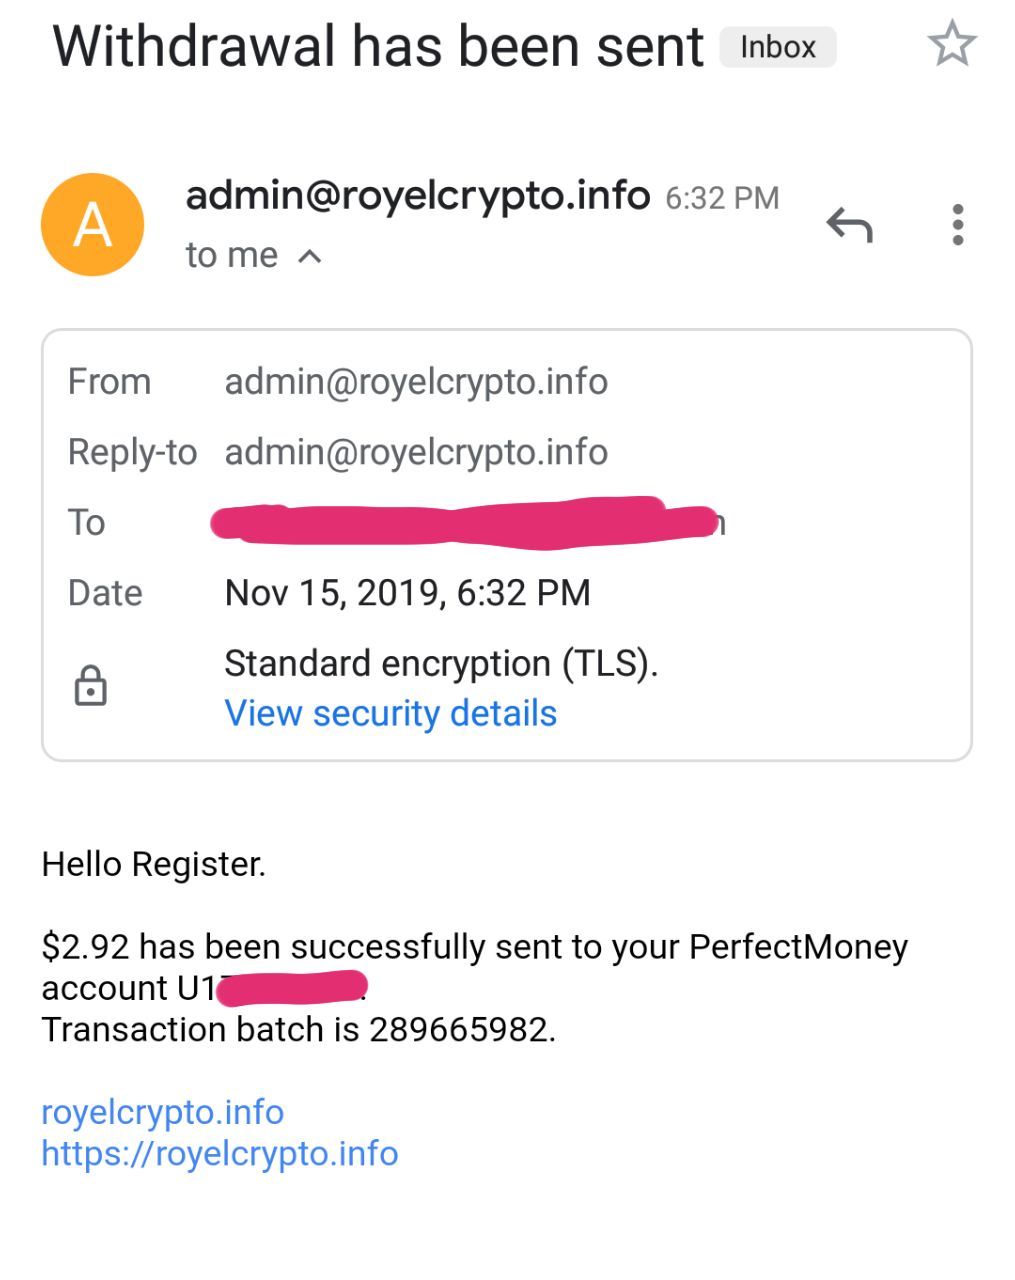
Task: Tap the orange sender avatar "A"
Action: [92, 225]
